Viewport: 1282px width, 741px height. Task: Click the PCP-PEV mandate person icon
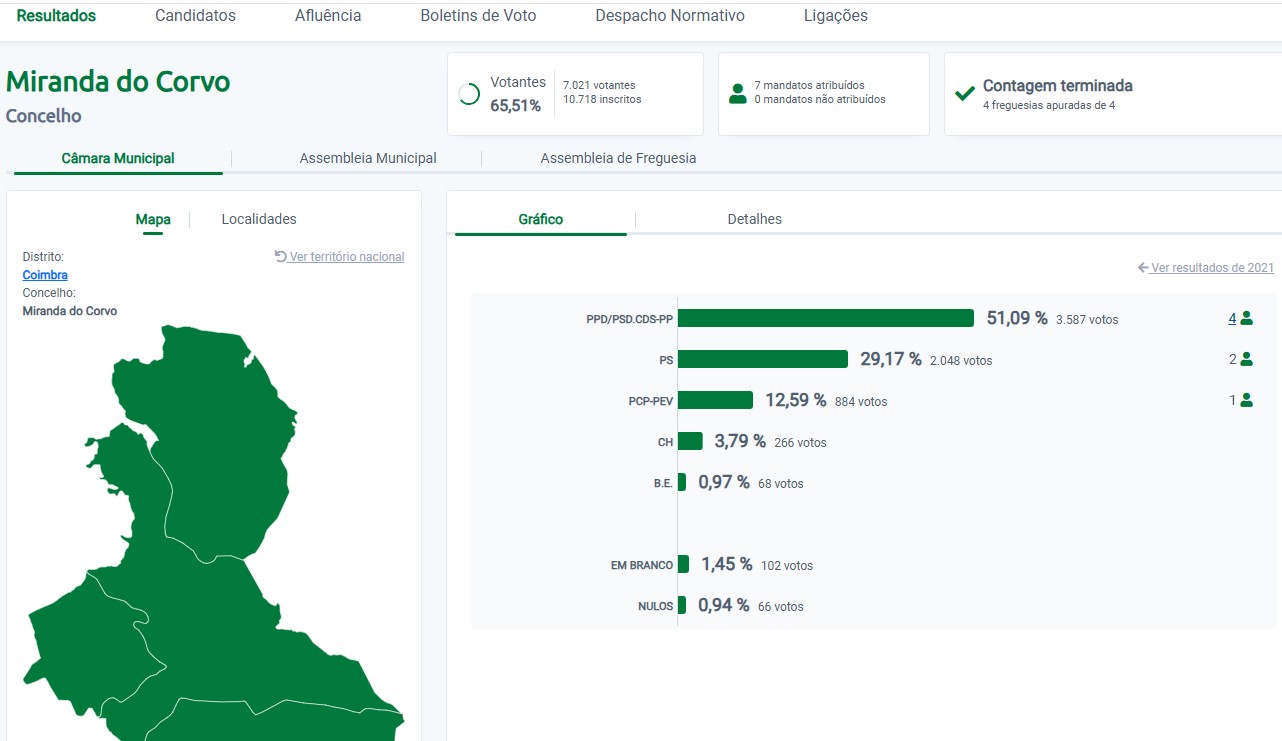tap(1246, 400)
